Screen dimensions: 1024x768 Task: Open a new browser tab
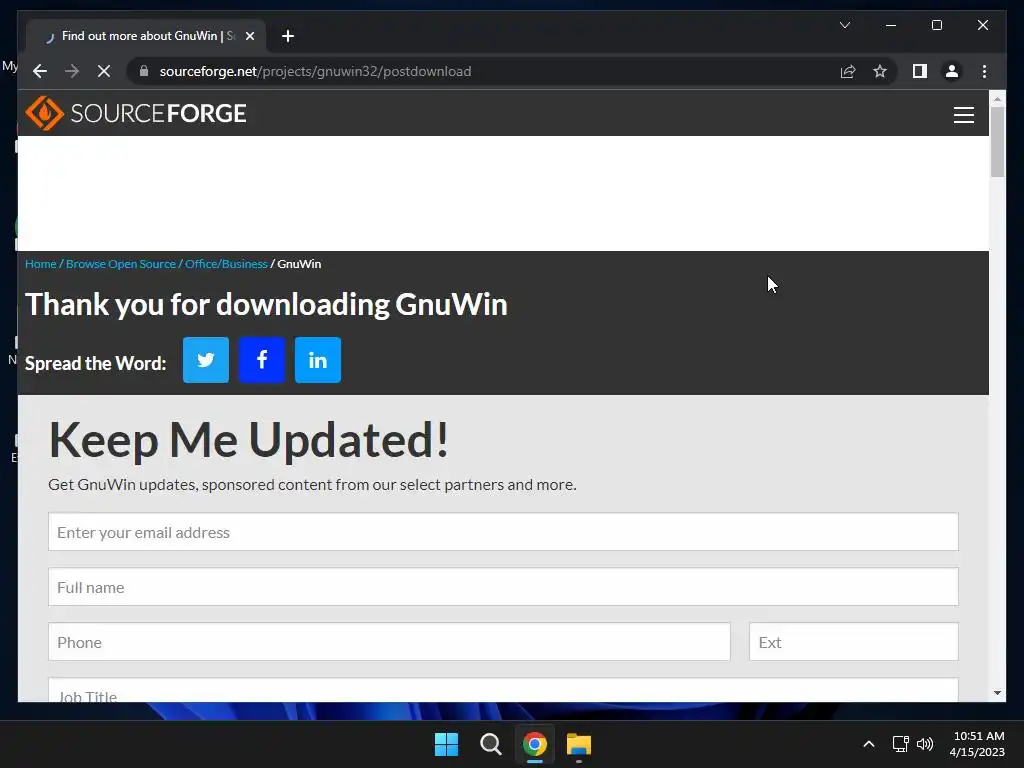point(288,37)
